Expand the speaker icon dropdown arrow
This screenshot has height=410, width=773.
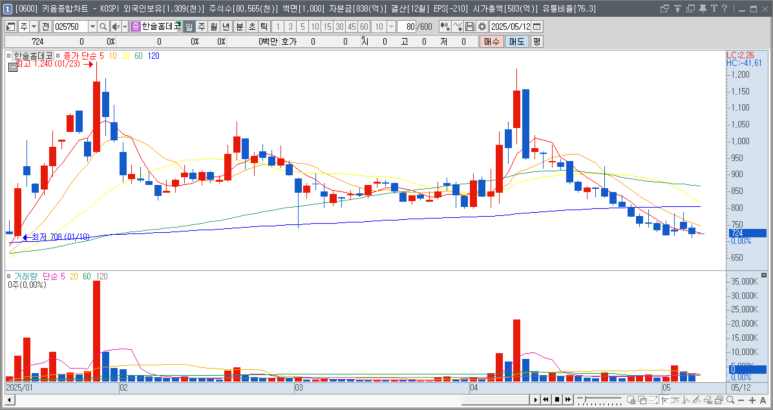coord(125,27)
